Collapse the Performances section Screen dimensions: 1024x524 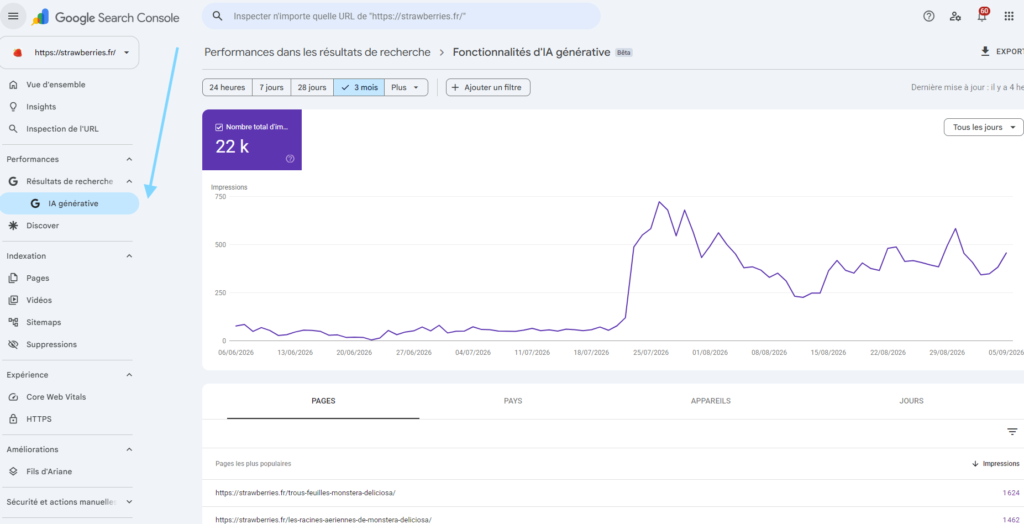point(129,159)
